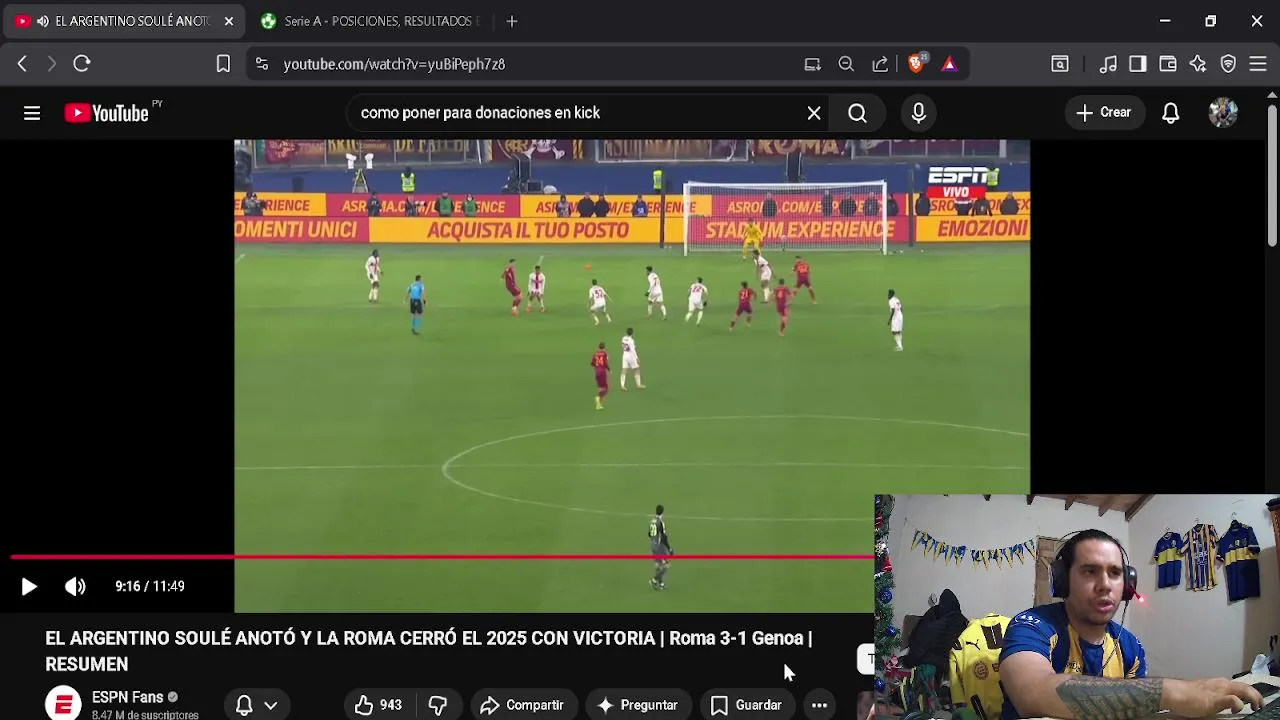This screenshot has width=1280, height=720.
Task: Reload the current page
Action: coord(82,64)
